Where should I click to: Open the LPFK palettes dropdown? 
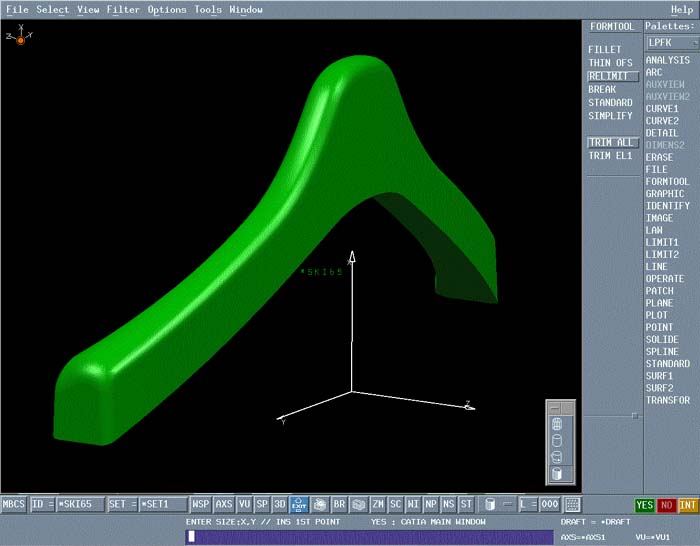click(670, 43)
